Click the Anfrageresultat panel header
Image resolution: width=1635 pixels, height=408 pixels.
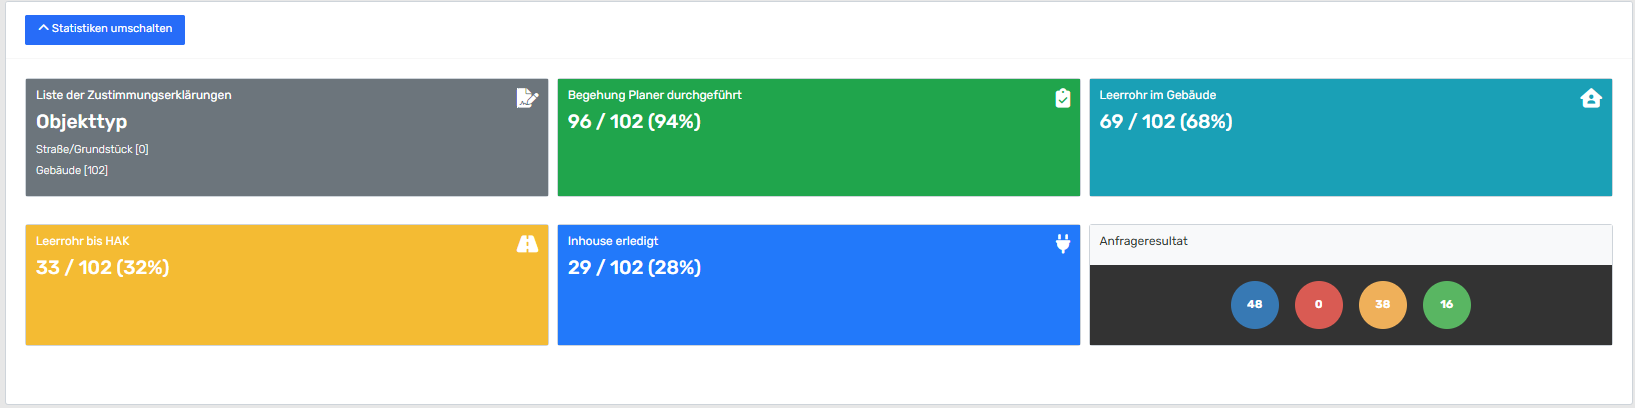[1143, 241]
